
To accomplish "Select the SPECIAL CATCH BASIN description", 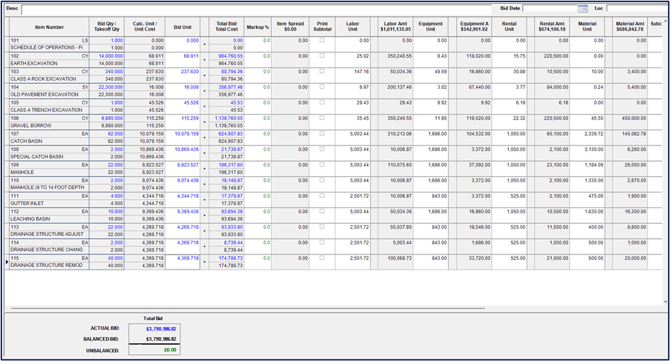I will pos(49,157).
